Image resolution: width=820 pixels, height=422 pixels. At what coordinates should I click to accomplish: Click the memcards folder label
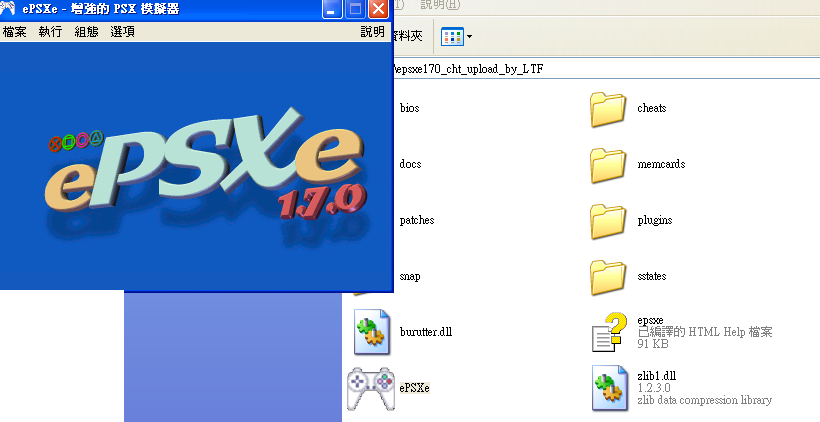pyautogui.click(x=661, y=164)
